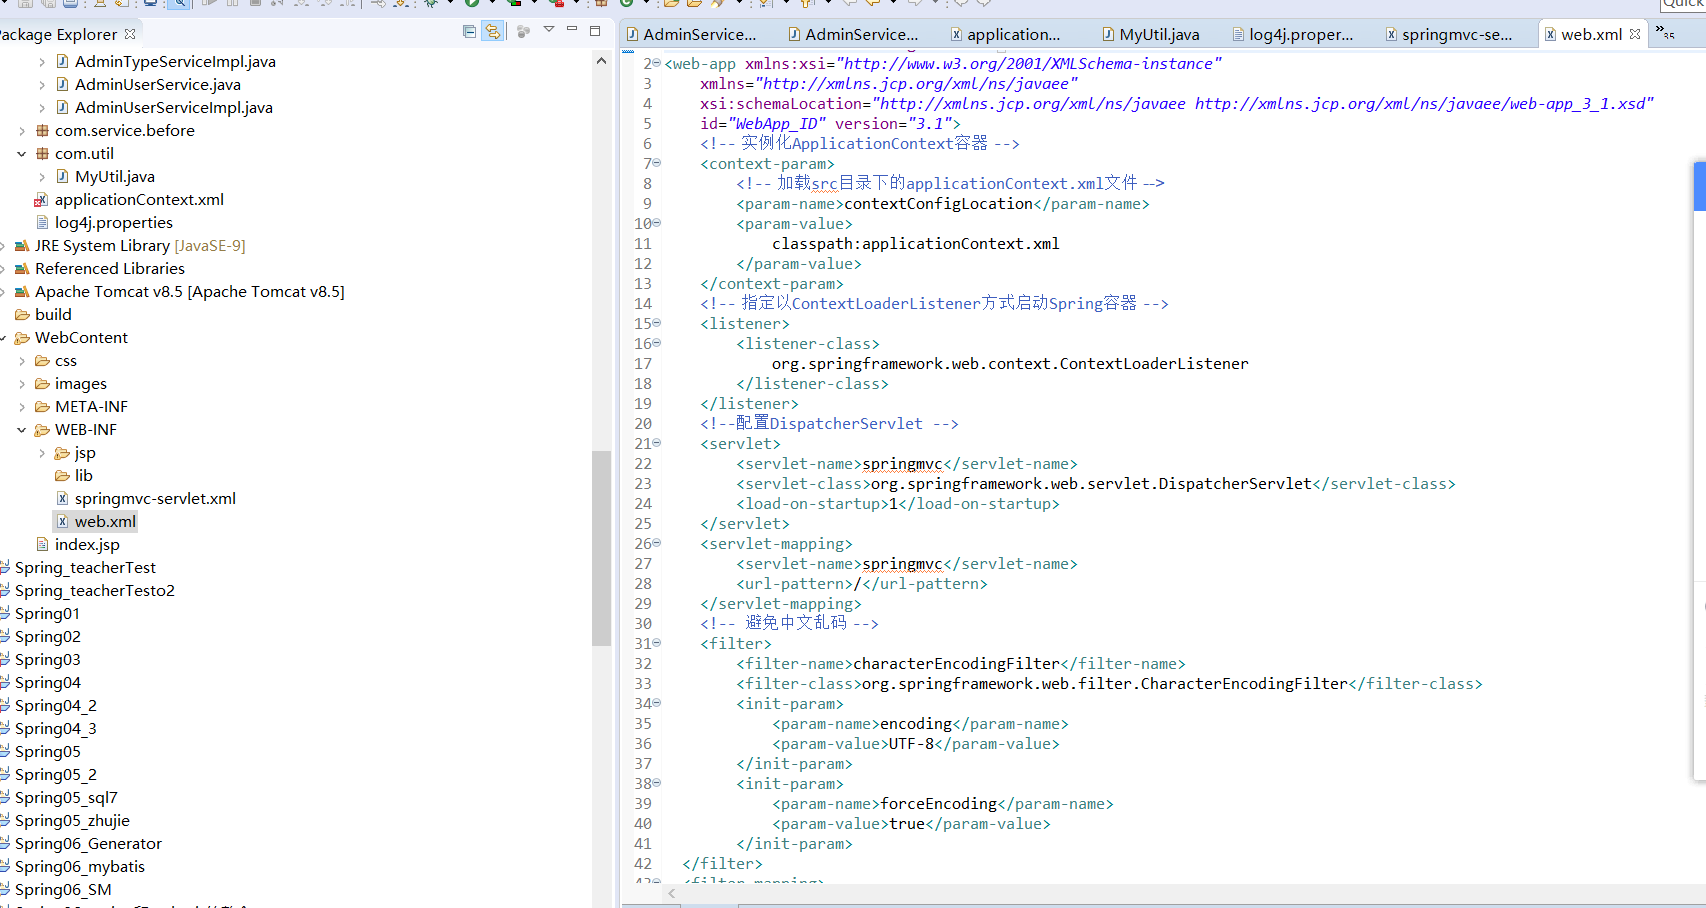1706x908 pixels.
Task: Select the Spring06_Generator project
Action: pos(88,844)
